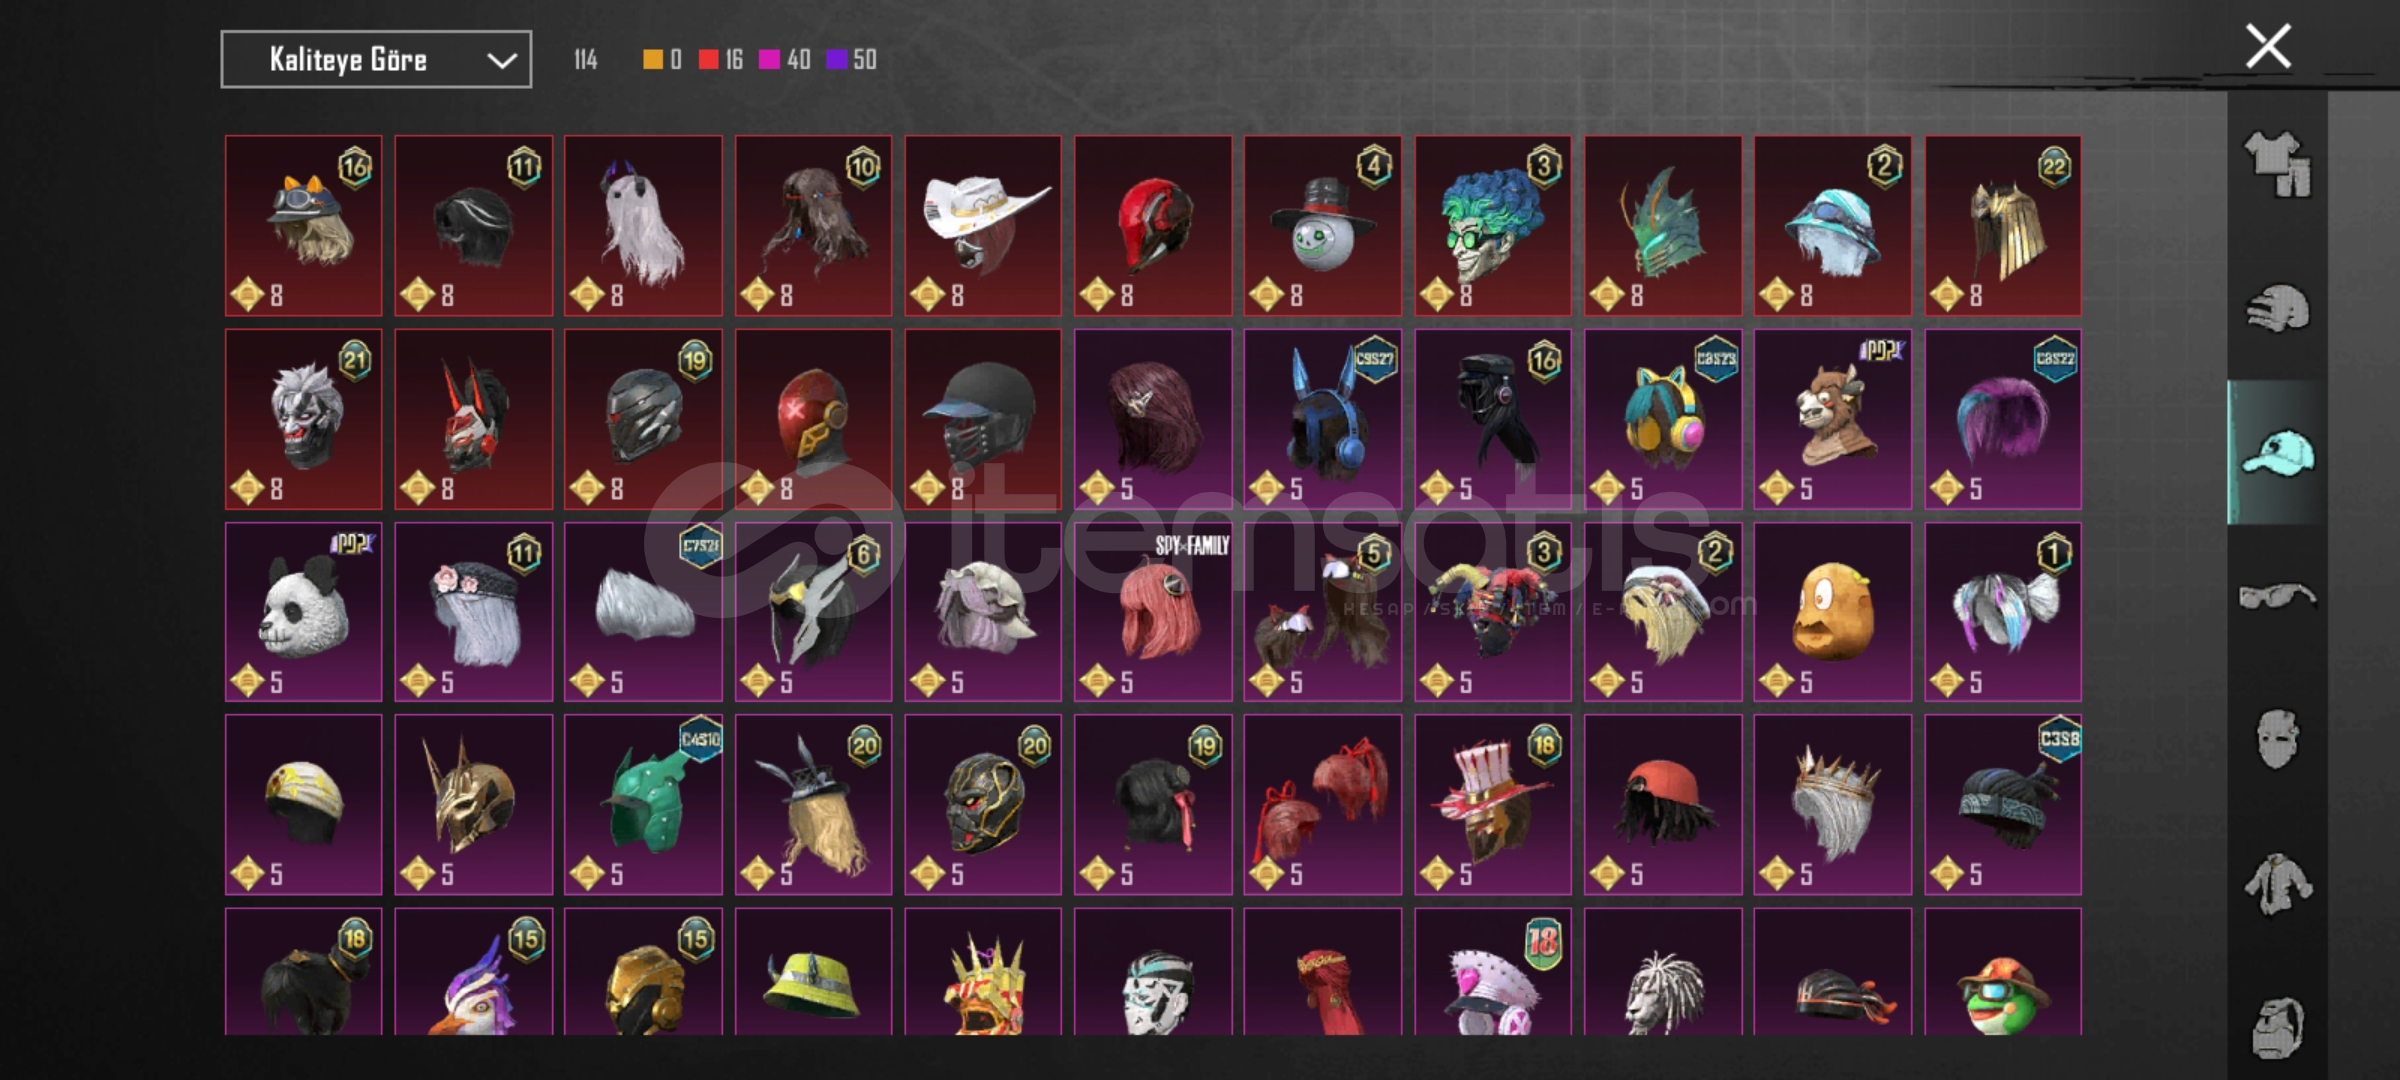This screenshot has height=1080, width=2400.
Task: Select the highlighted cap headwear category
Action: [x=2277, y=452]
